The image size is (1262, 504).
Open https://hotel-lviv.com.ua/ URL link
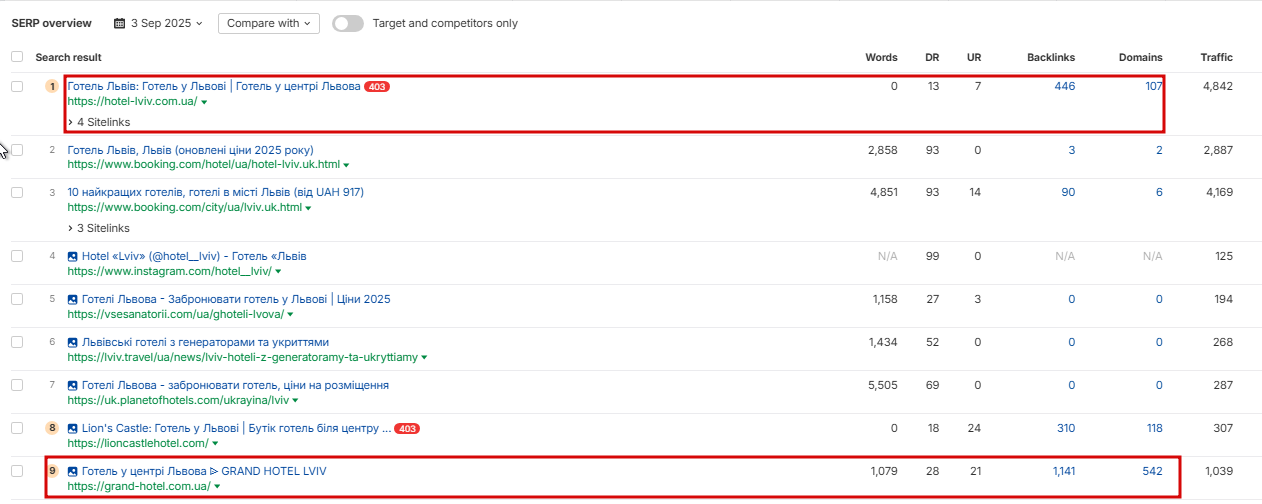point(132,103)
